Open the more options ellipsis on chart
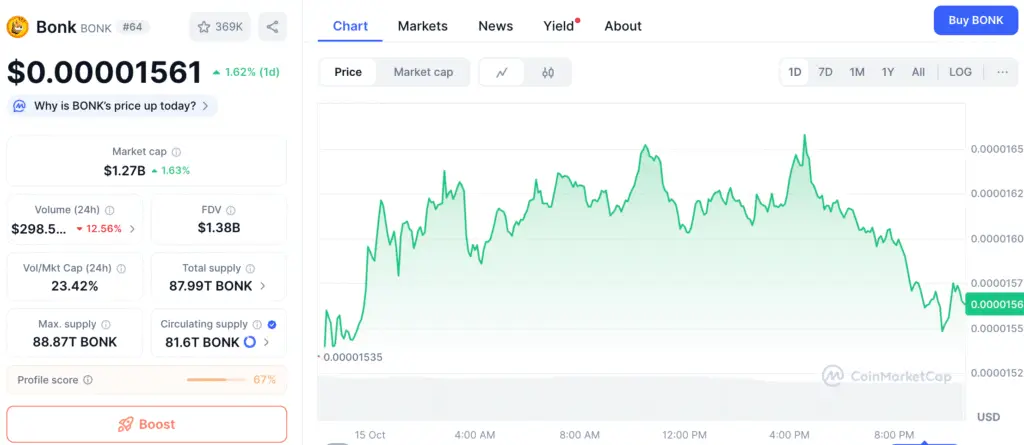1024x445 pixels. tap(1001, 72)
